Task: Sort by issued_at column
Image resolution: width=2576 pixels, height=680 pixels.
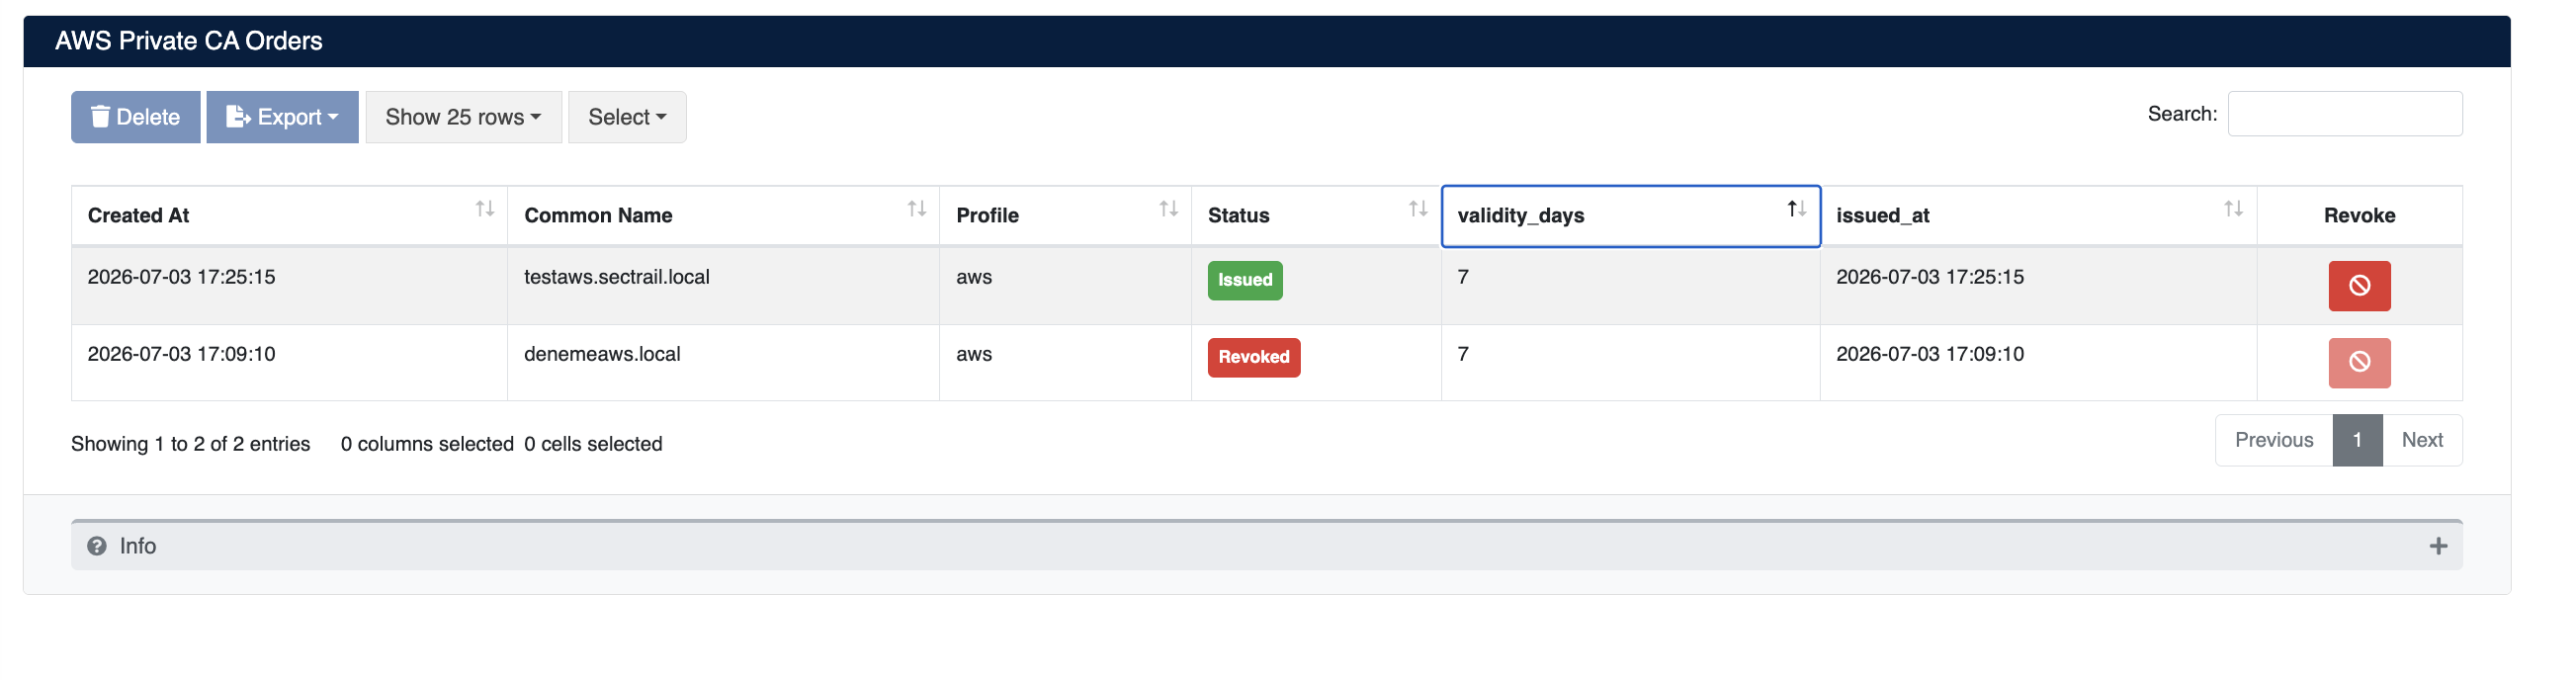Action: pos(2038,215)
